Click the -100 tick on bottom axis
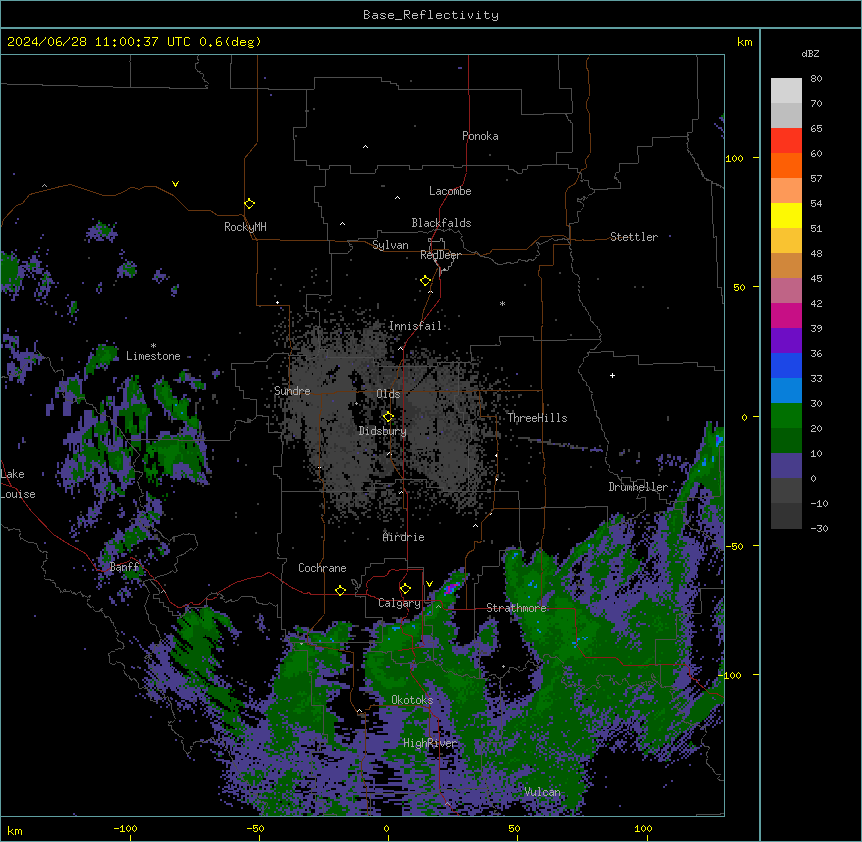Viewport: 862px width, 842px height. tap(125, 828)
